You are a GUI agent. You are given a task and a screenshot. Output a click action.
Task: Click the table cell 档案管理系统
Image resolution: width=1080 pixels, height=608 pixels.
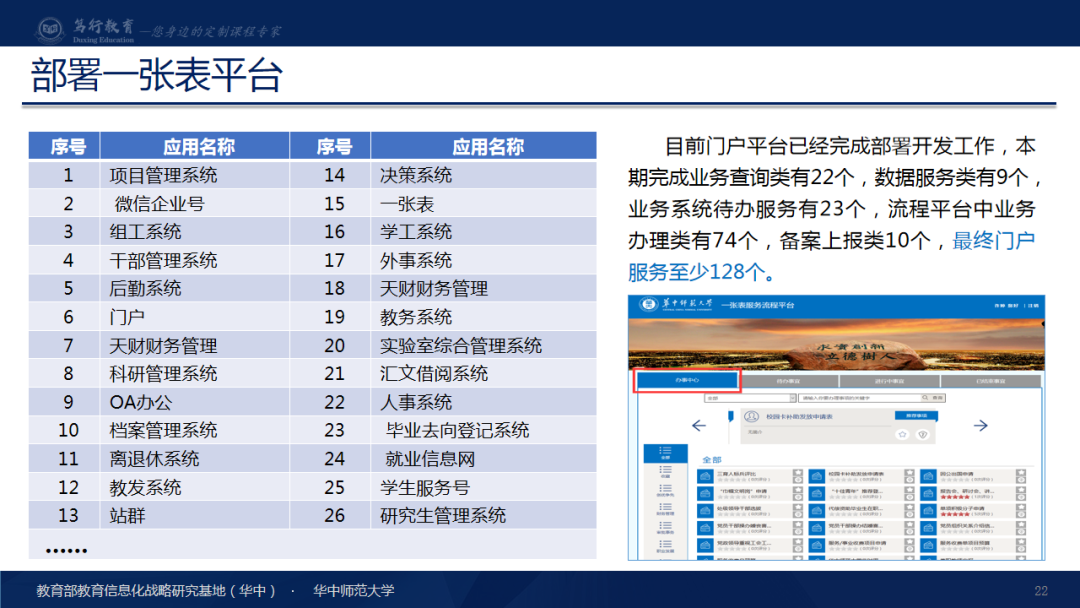(163, 430)
